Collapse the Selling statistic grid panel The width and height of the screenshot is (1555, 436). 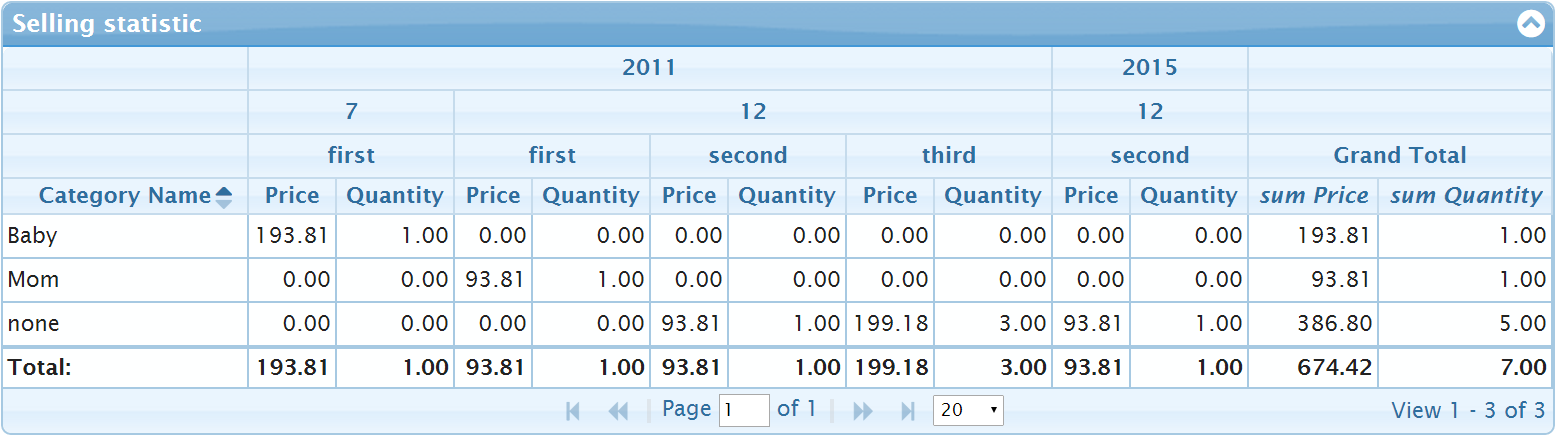(1531, 24)
